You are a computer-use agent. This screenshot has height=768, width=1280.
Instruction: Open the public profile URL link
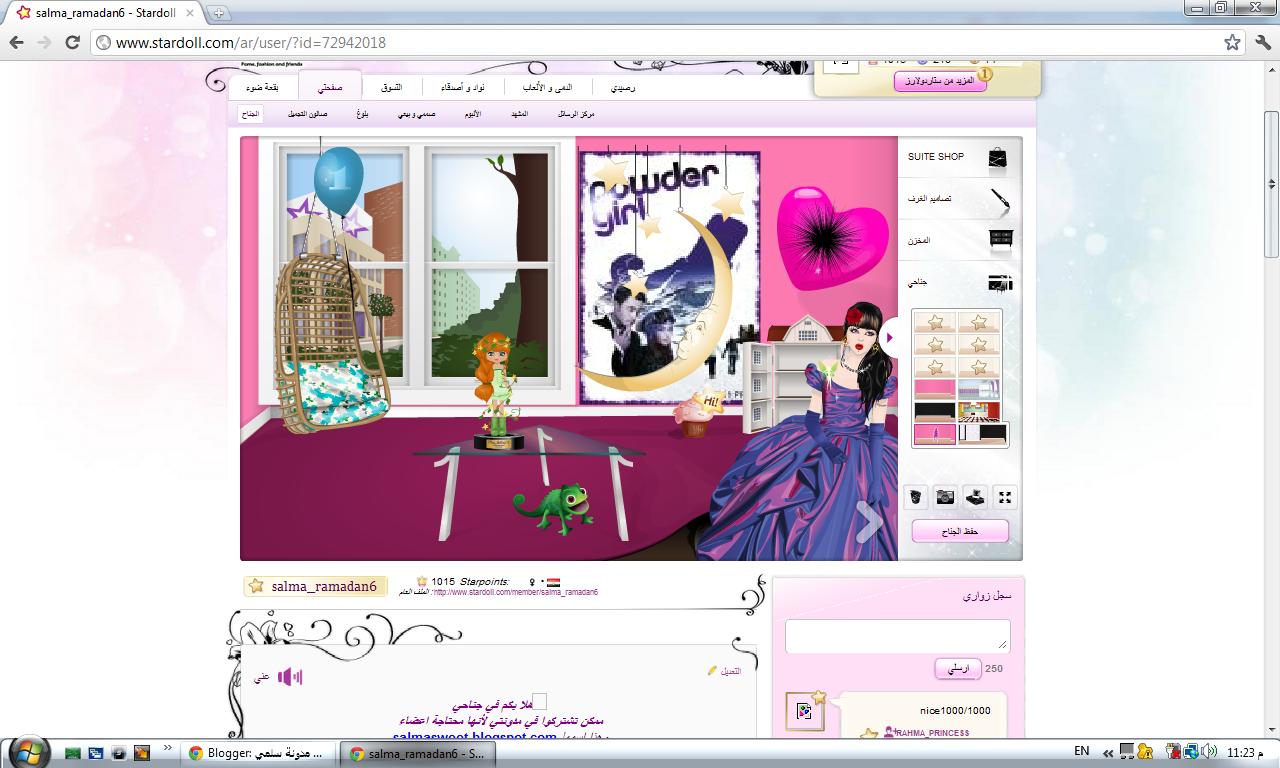click(515, 592)
